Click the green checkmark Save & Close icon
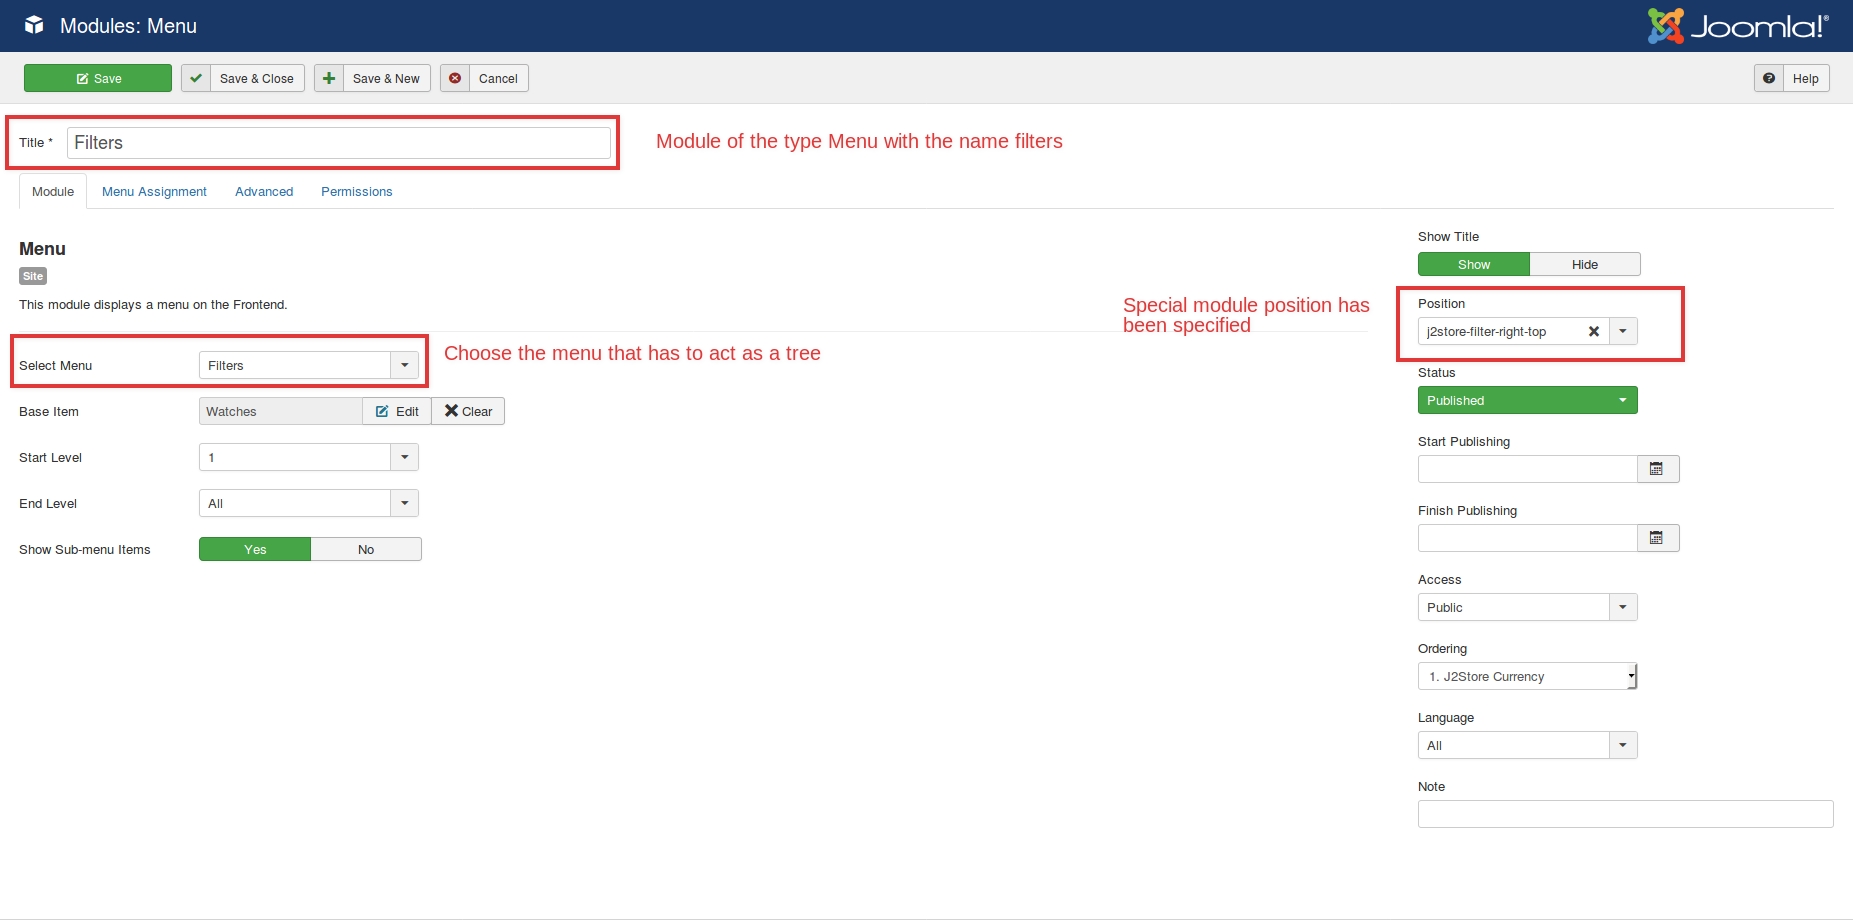The image size is (1853, 920). pos(196,79)
